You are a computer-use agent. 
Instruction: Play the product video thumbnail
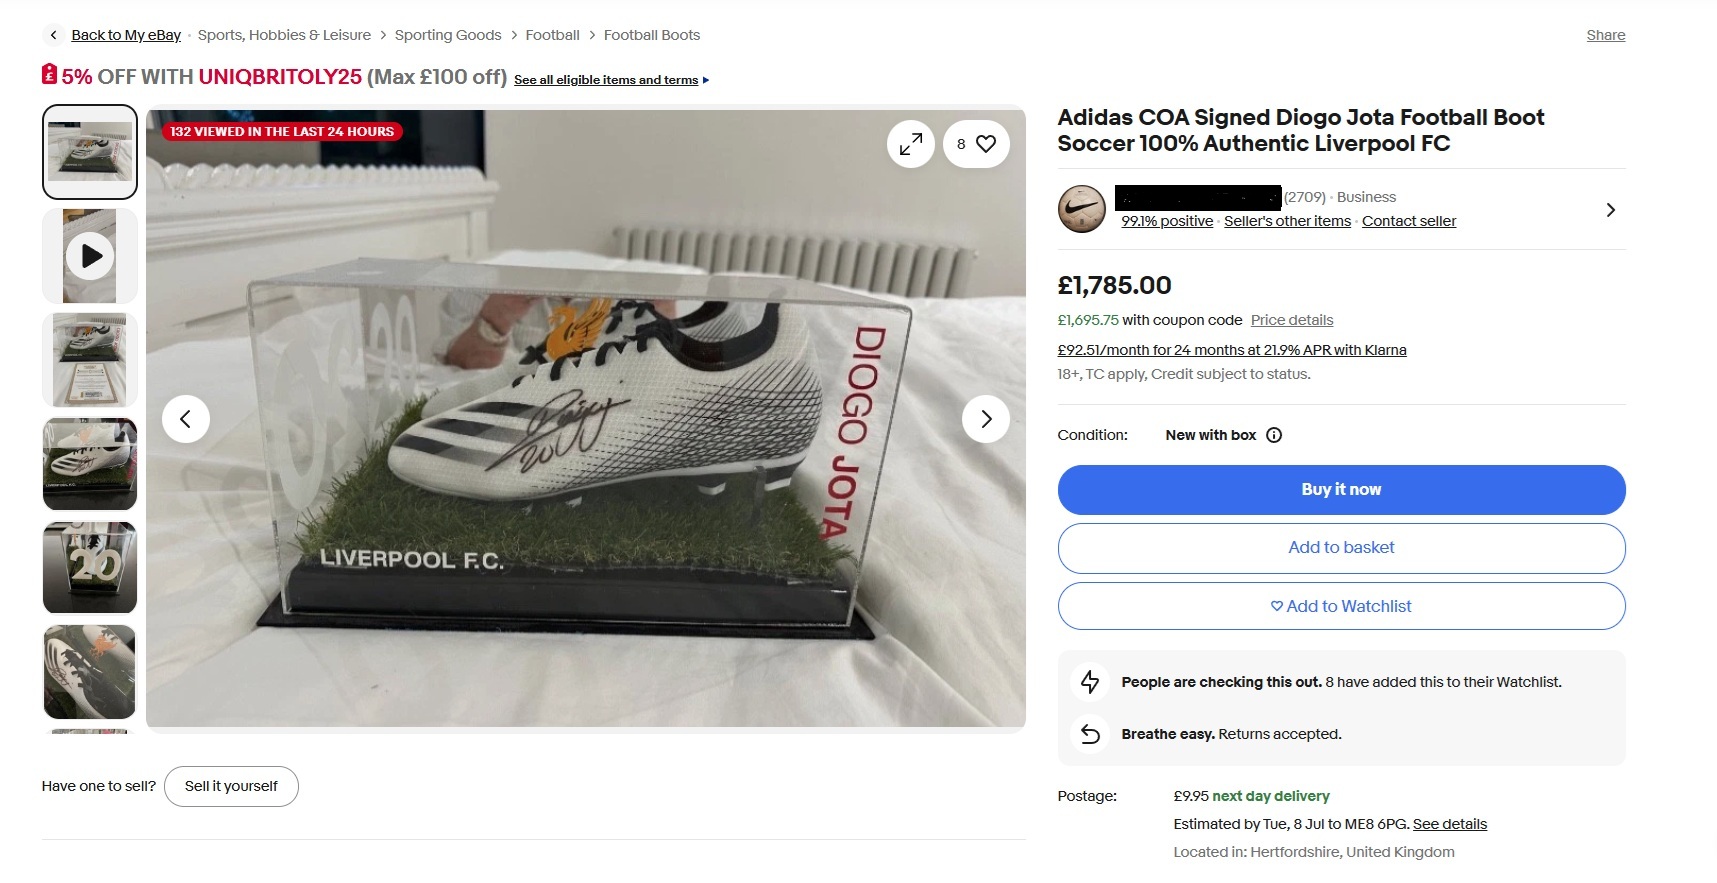[90, 256]
